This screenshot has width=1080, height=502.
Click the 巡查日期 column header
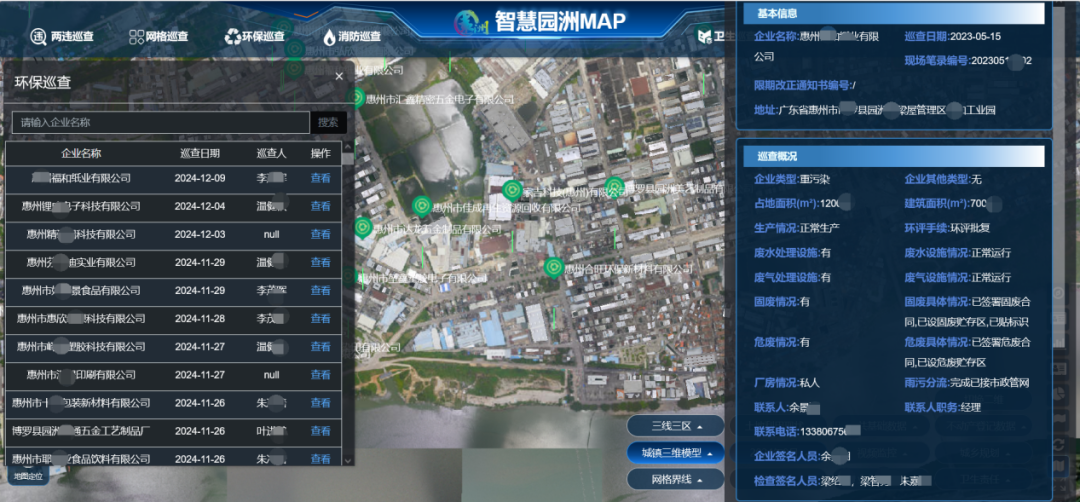tap(200, 154)
